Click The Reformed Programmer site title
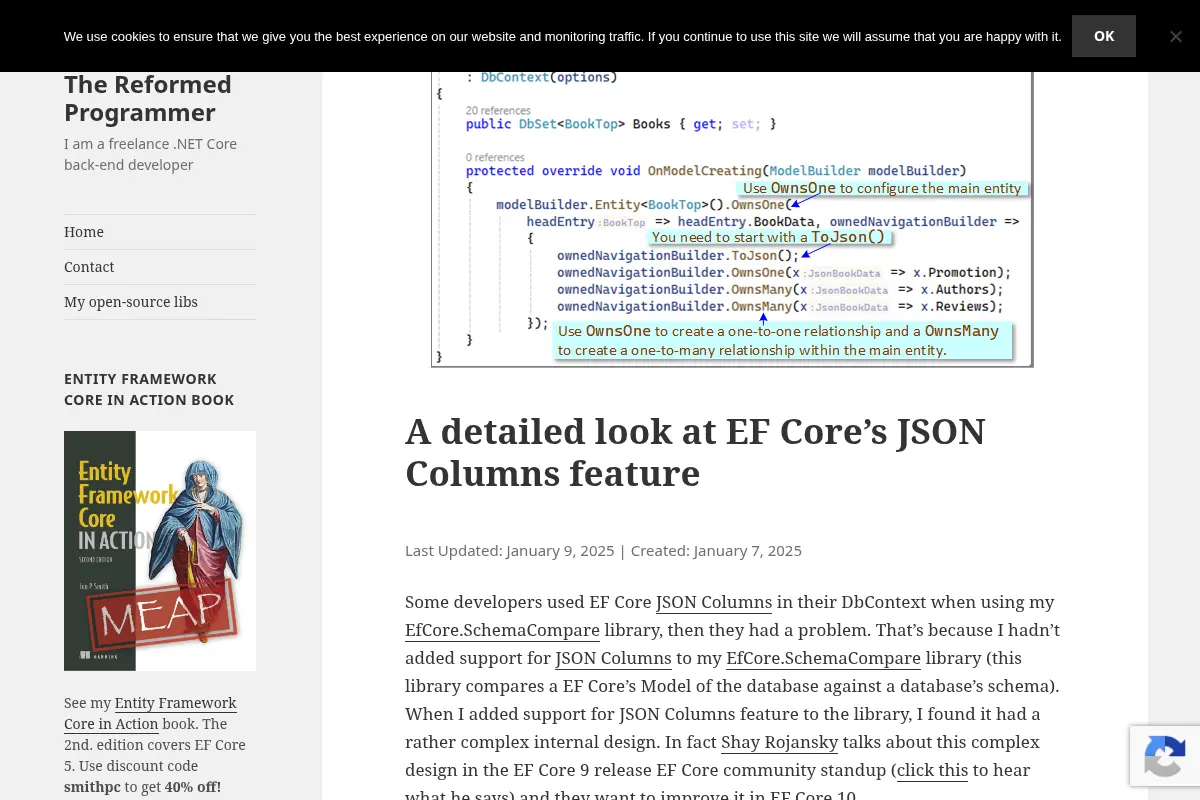 coord(148,98)
